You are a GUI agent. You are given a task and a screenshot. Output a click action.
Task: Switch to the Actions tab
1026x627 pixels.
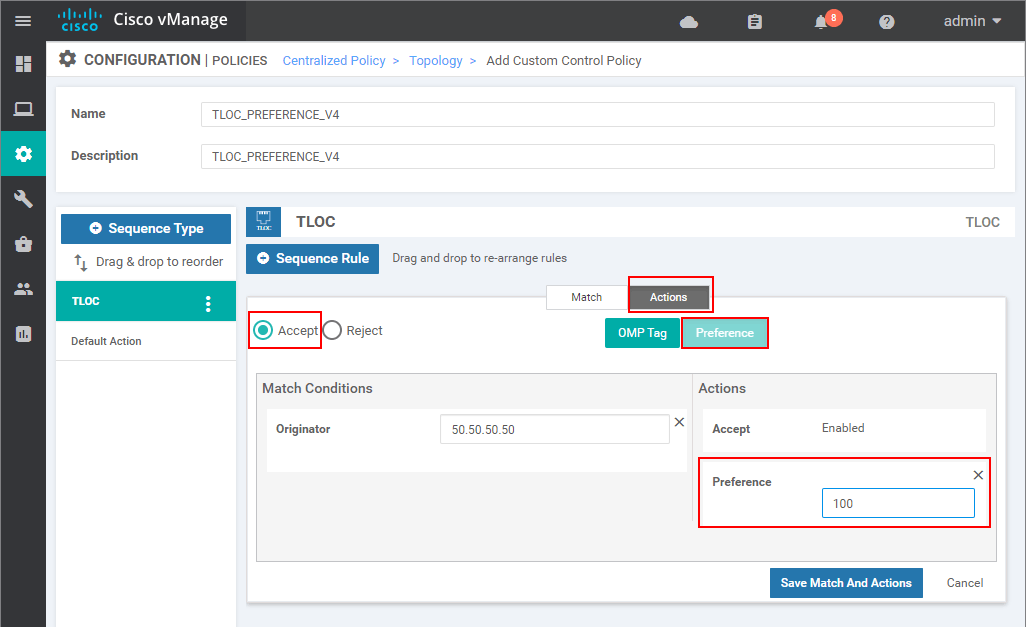pos(668,297)
